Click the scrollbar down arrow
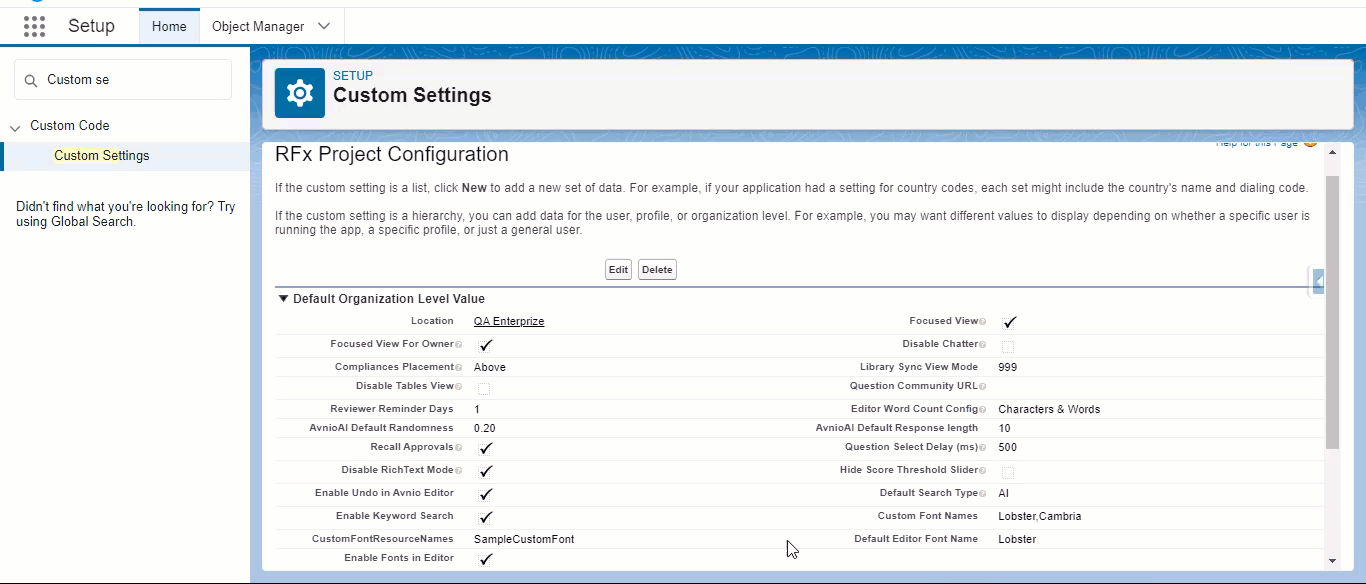1366x584 pixels. tap(1332, 562)
